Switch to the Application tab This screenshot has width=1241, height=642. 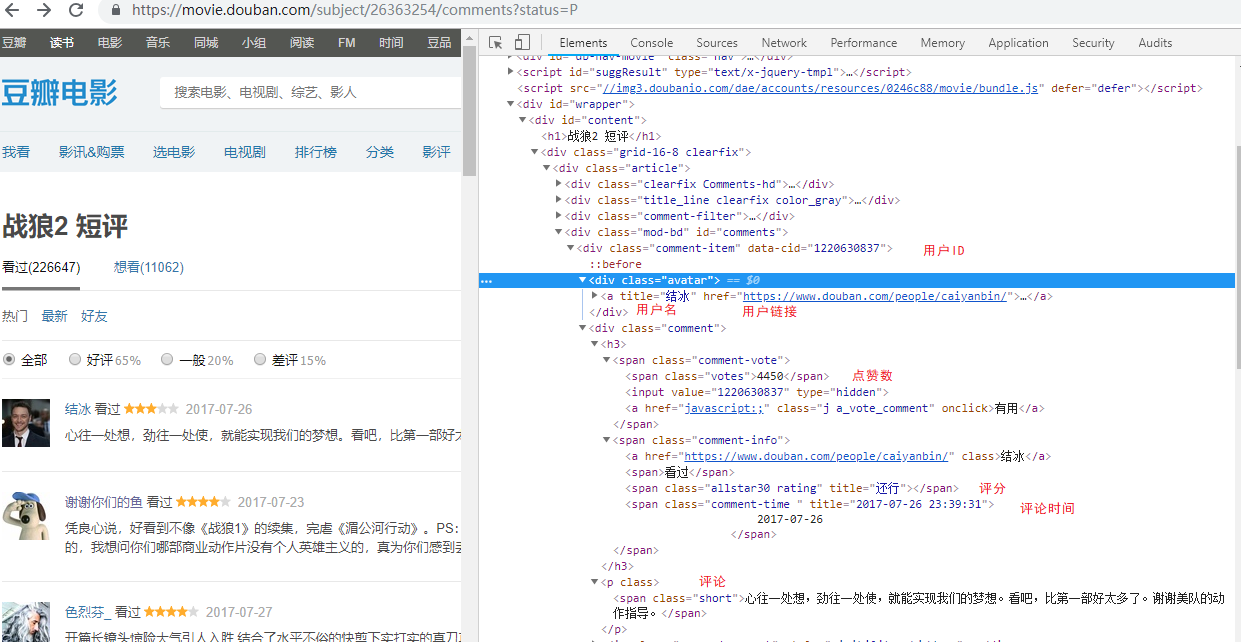click(1018, 43)
